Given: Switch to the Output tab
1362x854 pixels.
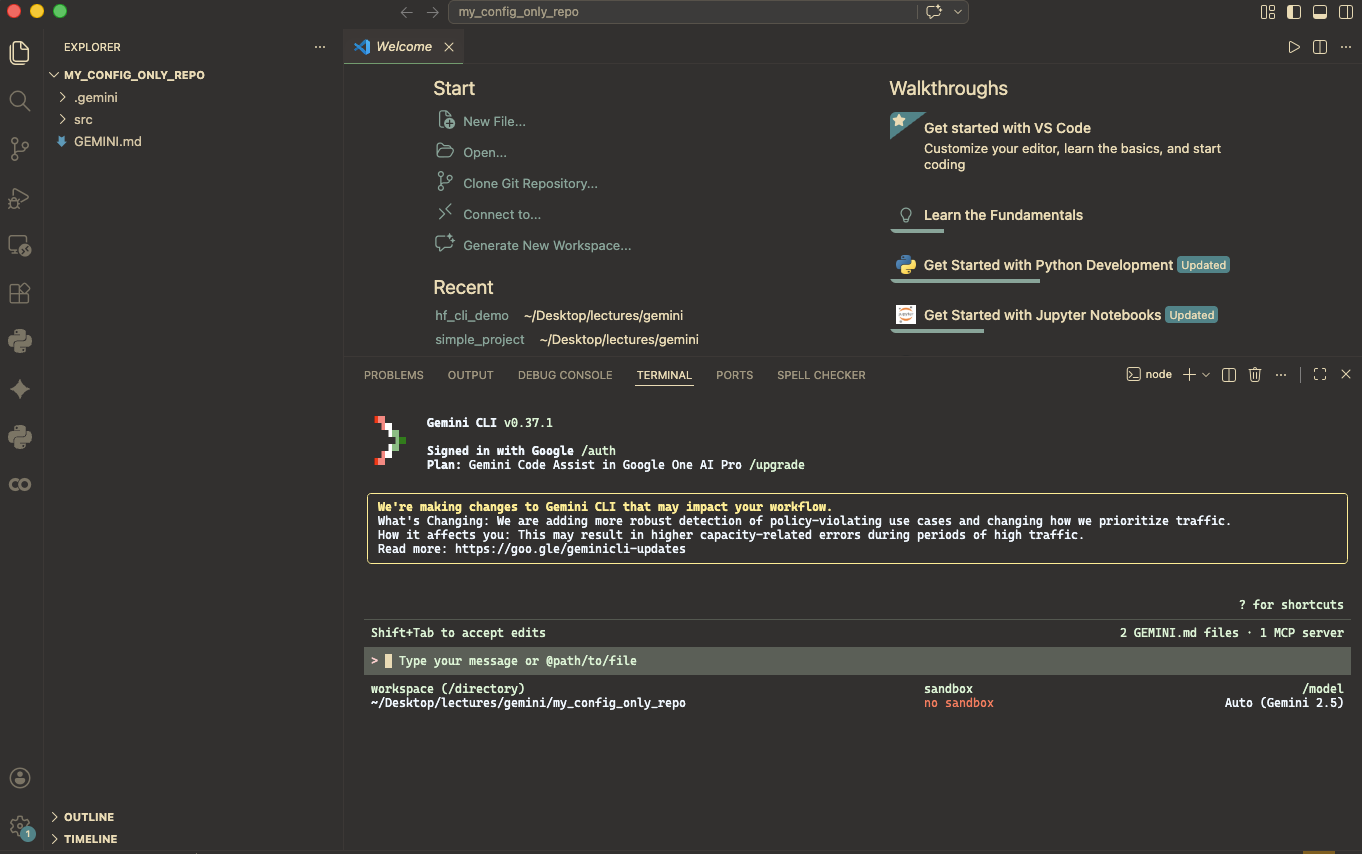Looking at the screenshot, I should pyautogui.click(x=471, y=375).
